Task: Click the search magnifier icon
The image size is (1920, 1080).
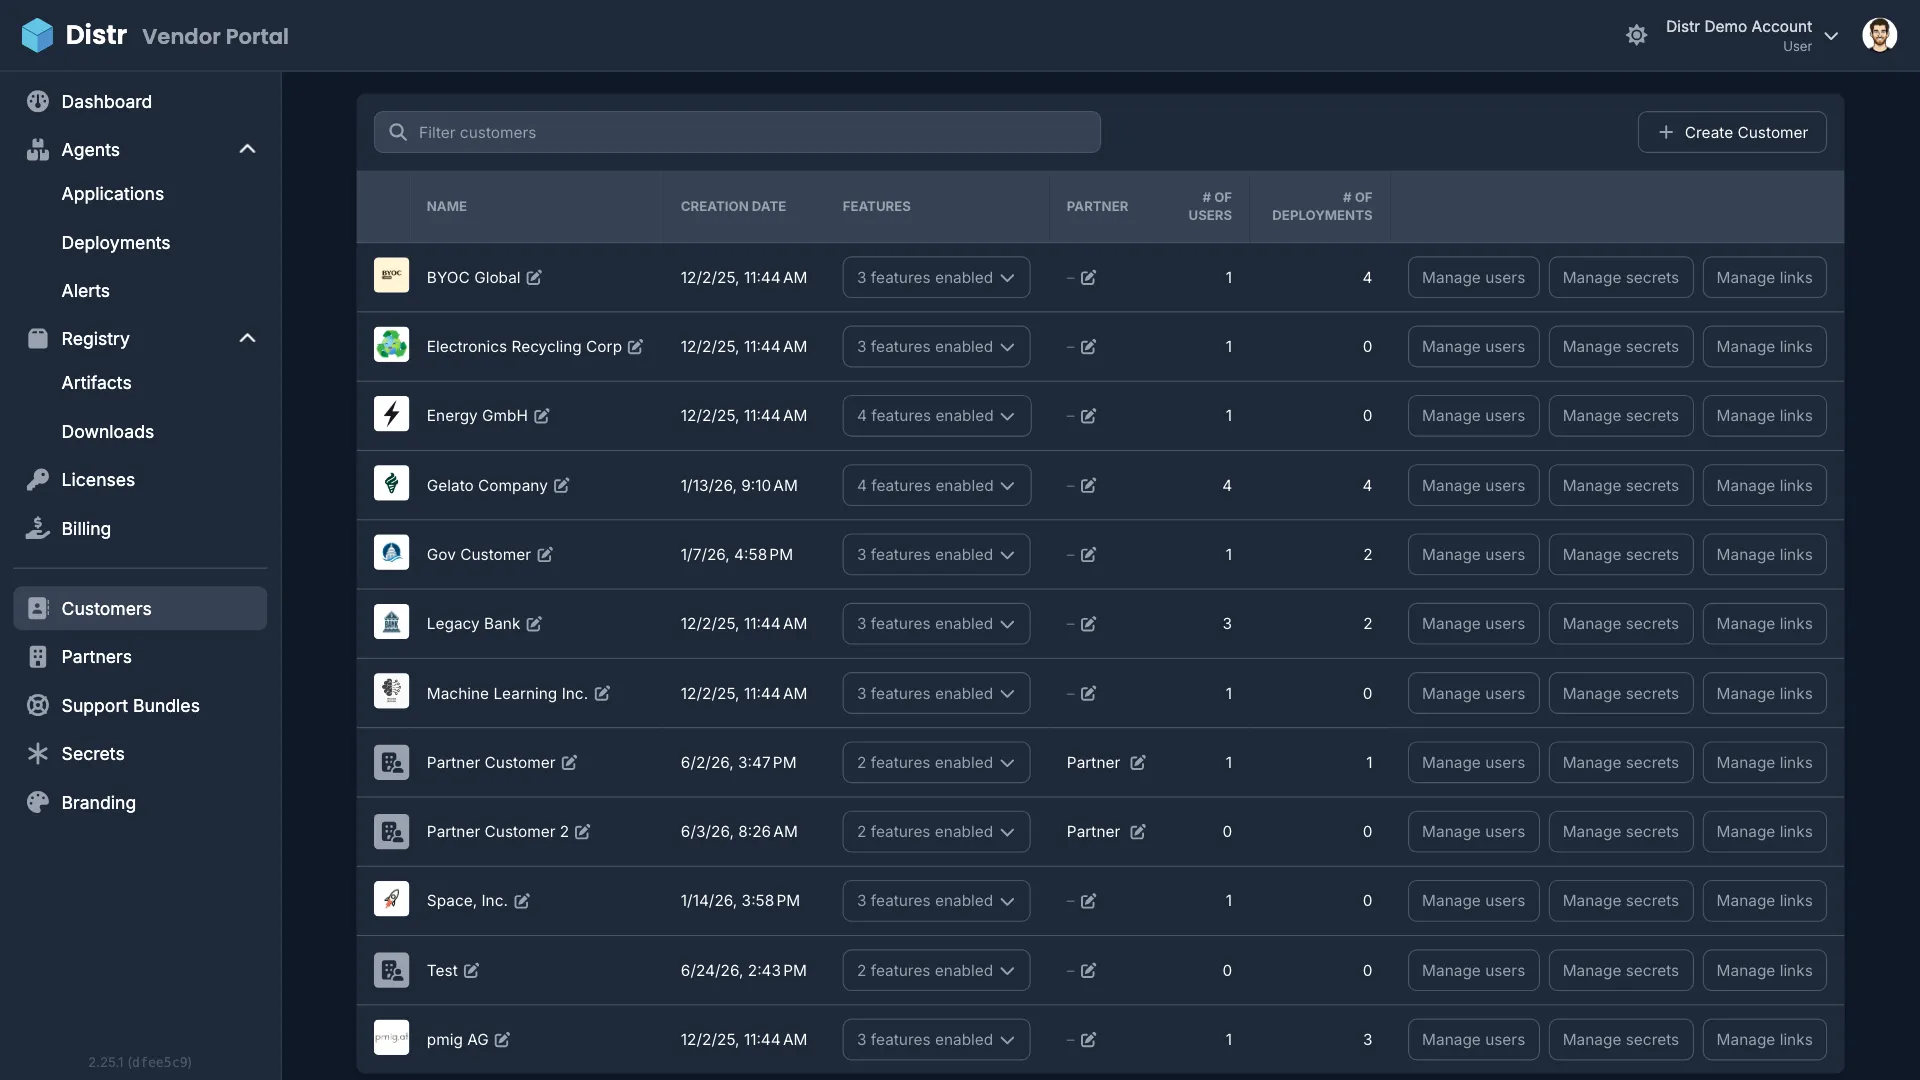Action: [x=397, y=132]
